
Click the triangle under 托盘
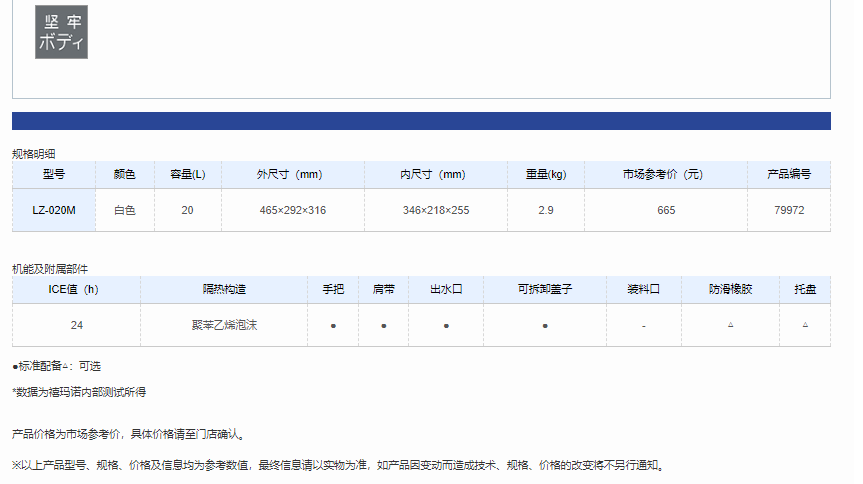coord(805,325)
